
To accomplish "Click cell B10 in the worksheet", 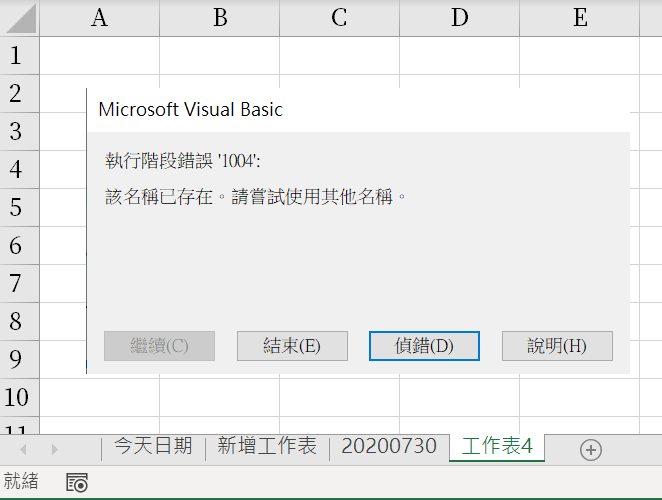I will pyautogui.click(x=220, y=398).
